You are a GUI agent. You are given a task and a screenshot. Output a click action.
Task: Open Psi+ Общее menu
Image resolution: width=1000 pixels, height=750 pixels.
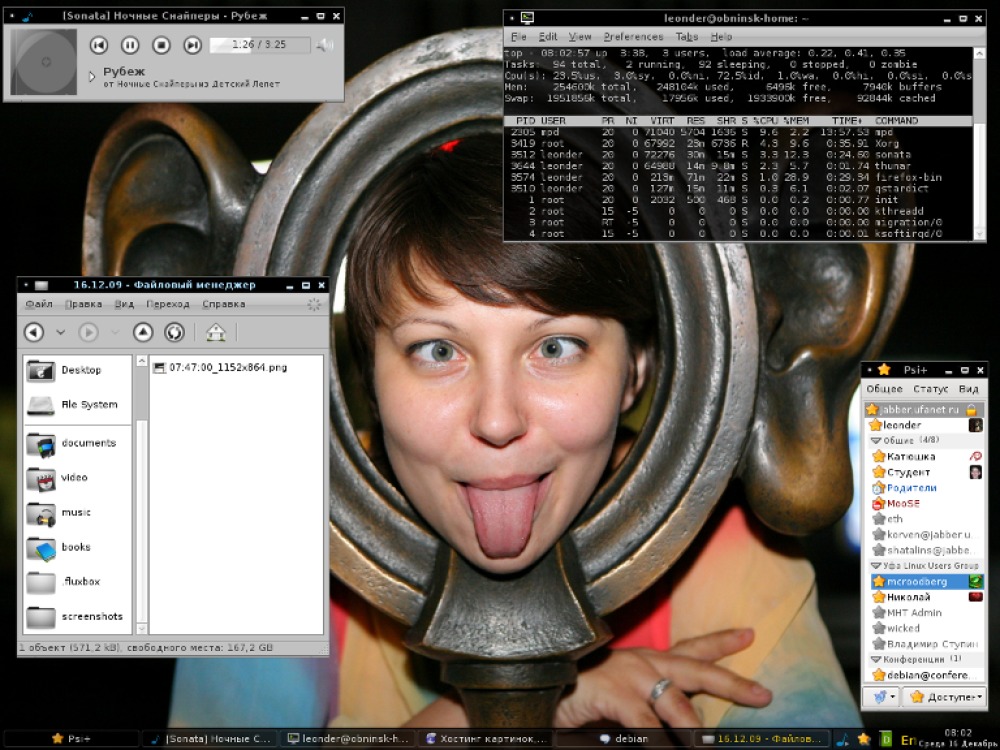(884, 388)
